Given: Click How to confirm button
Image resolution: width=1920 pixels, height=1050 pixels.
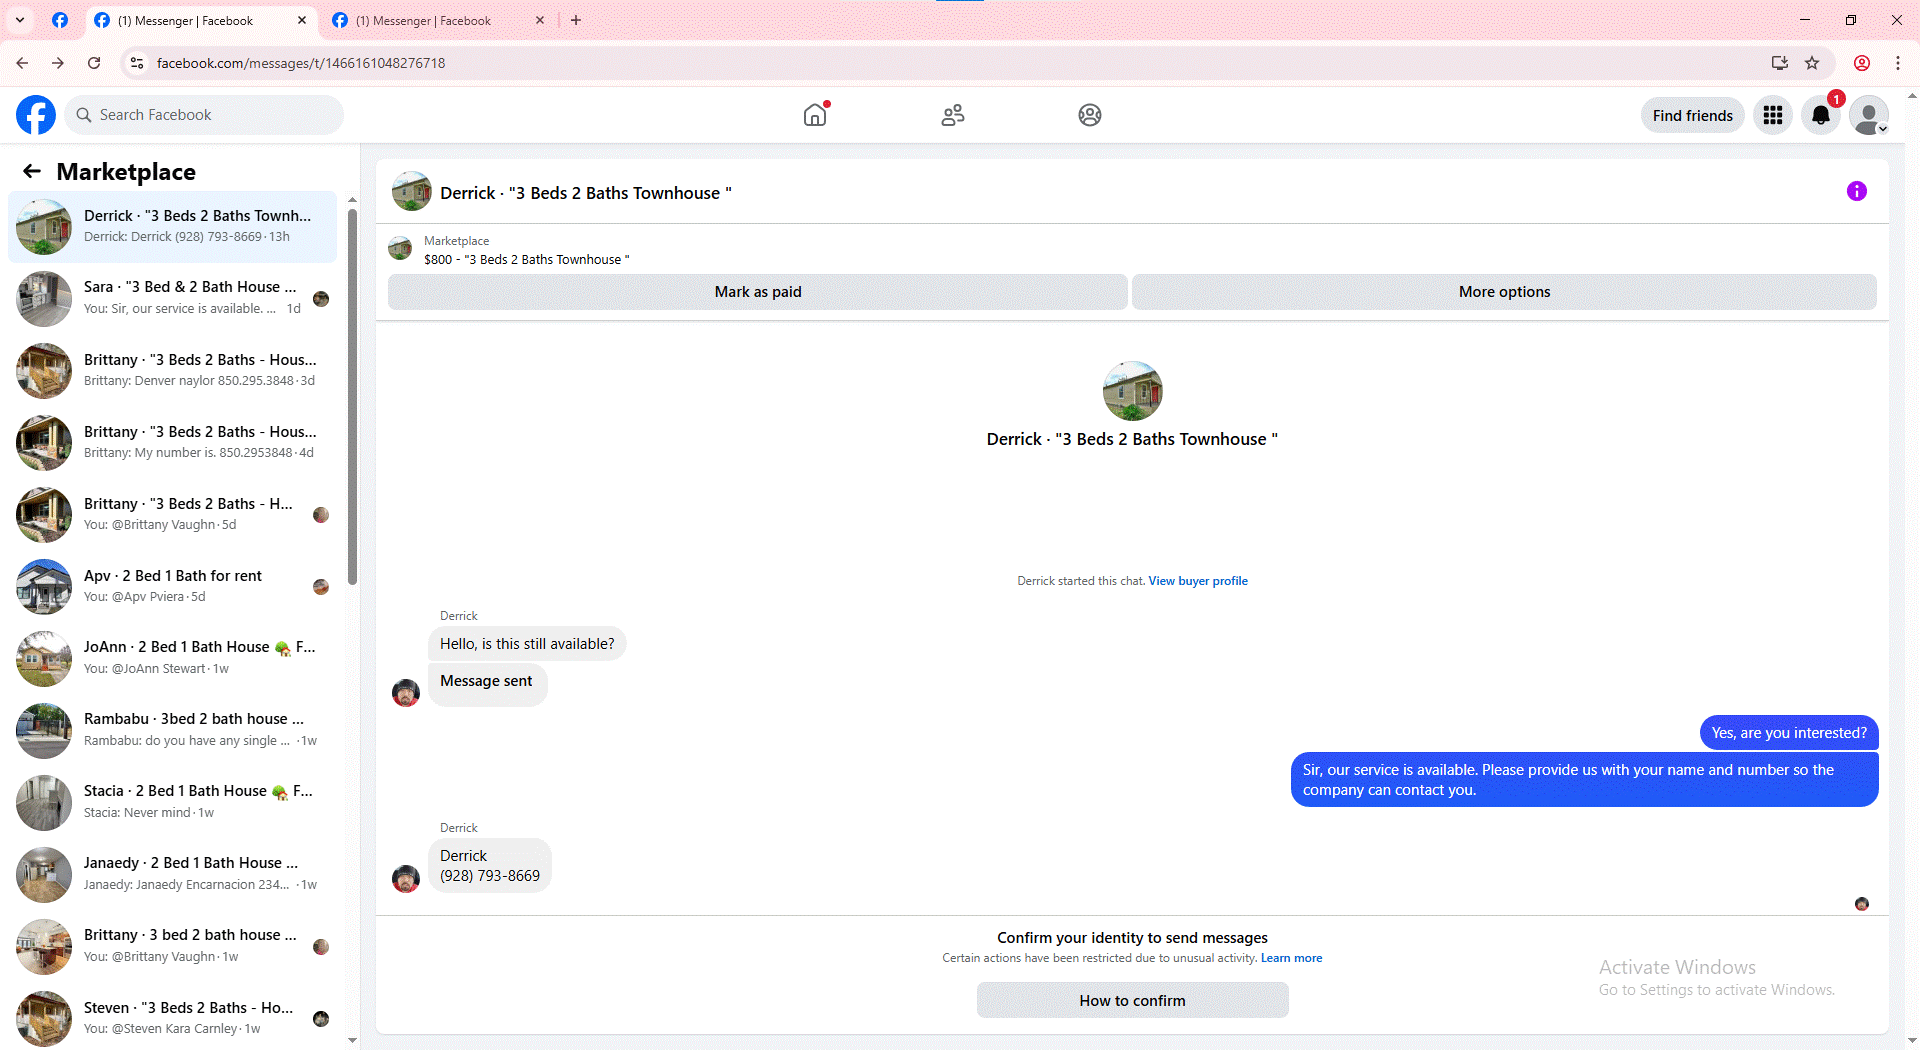Looking at the screenshot, I should point(1132,1000).
